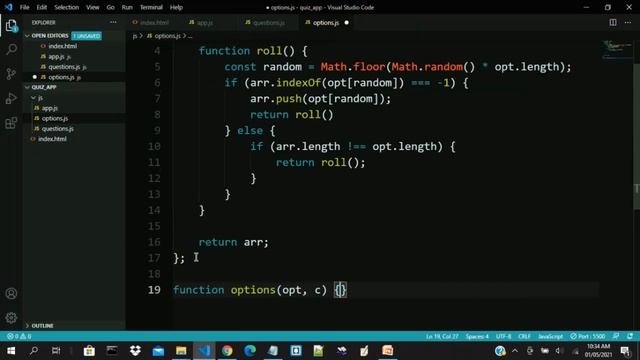Open editor More Actions ellipsis

628,22
